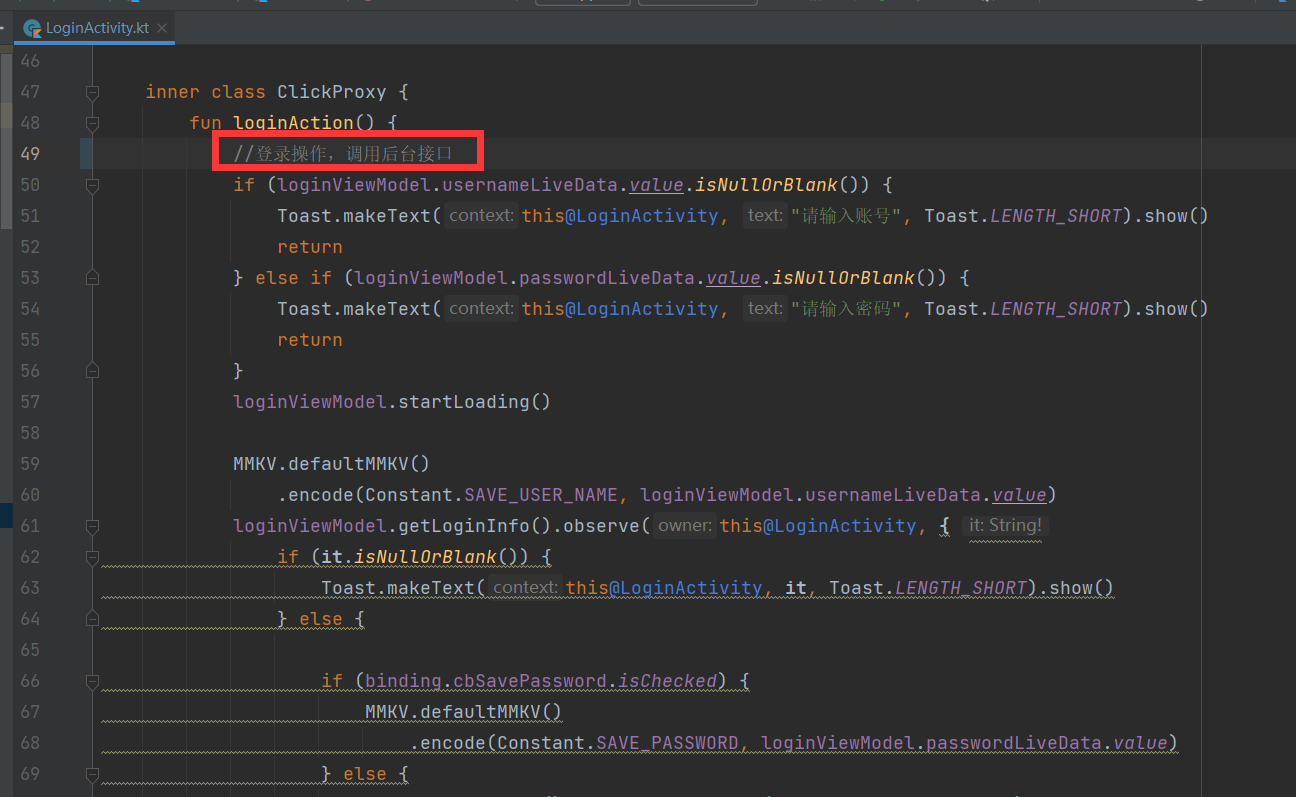Click the fold marker at line 69 else
The width and height of the screenshot is (1296, 797).
point(92,774)
